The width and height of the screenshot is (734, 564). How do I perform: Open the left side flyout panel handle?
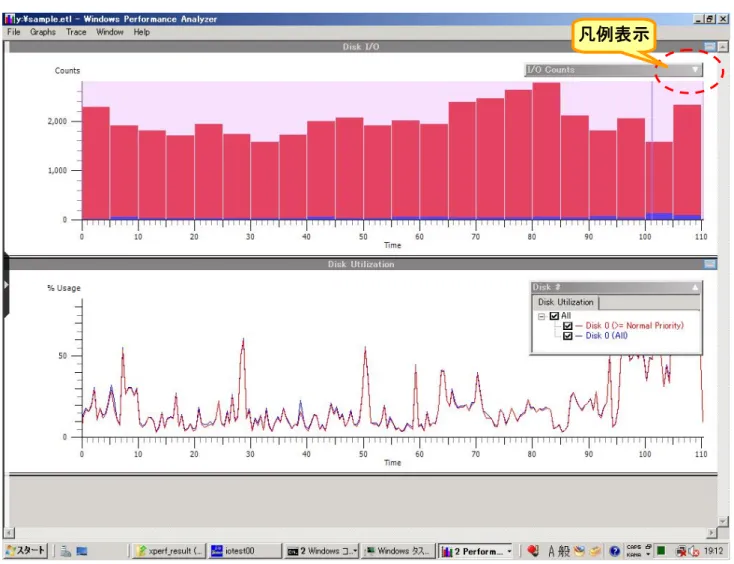(6, 285)
